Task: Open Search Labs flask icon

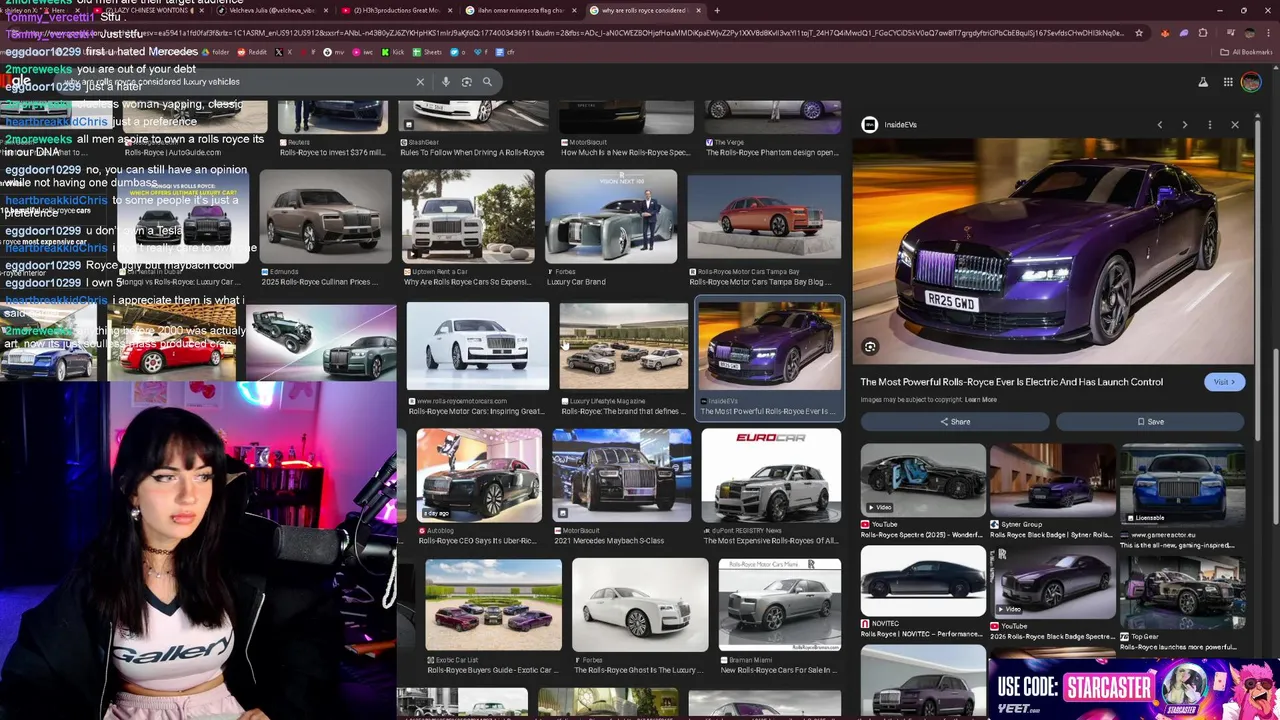Action: tap(1203, 82)
